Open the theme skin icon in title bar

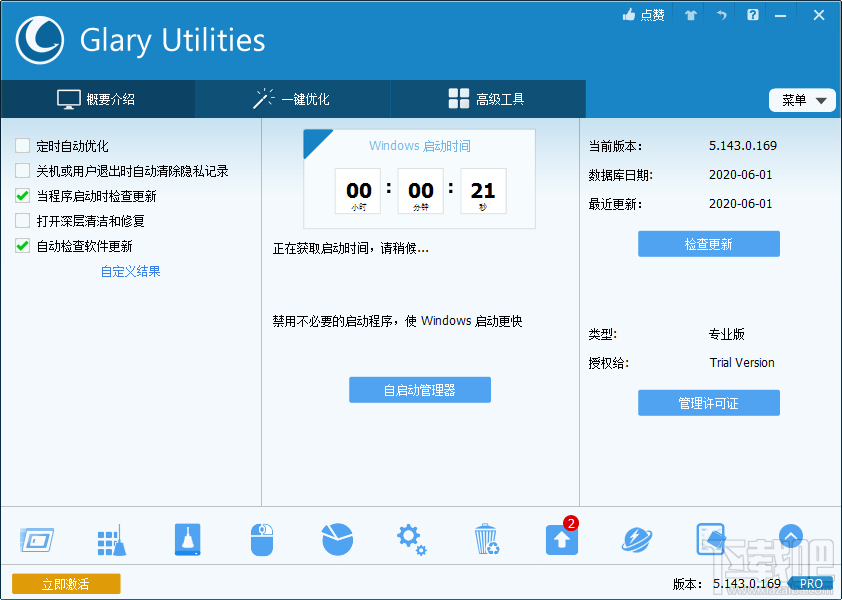point(690,14)
